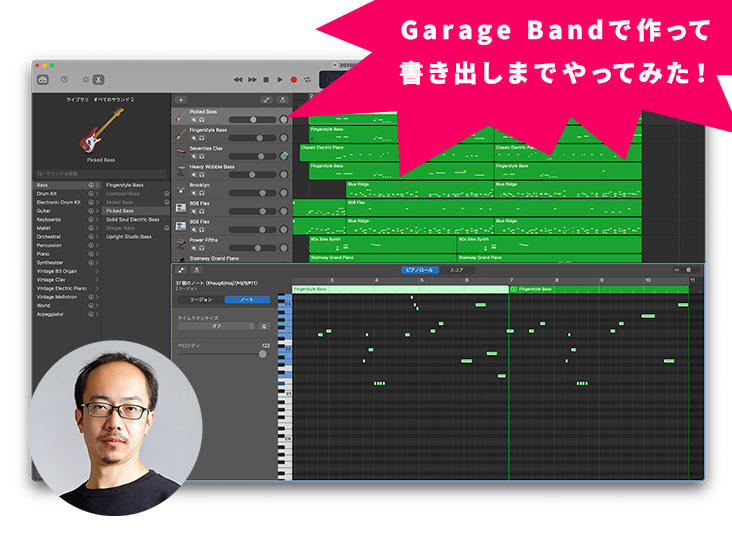
Task: Solo the Seventies Clav track
Action: tap(202, 156)
